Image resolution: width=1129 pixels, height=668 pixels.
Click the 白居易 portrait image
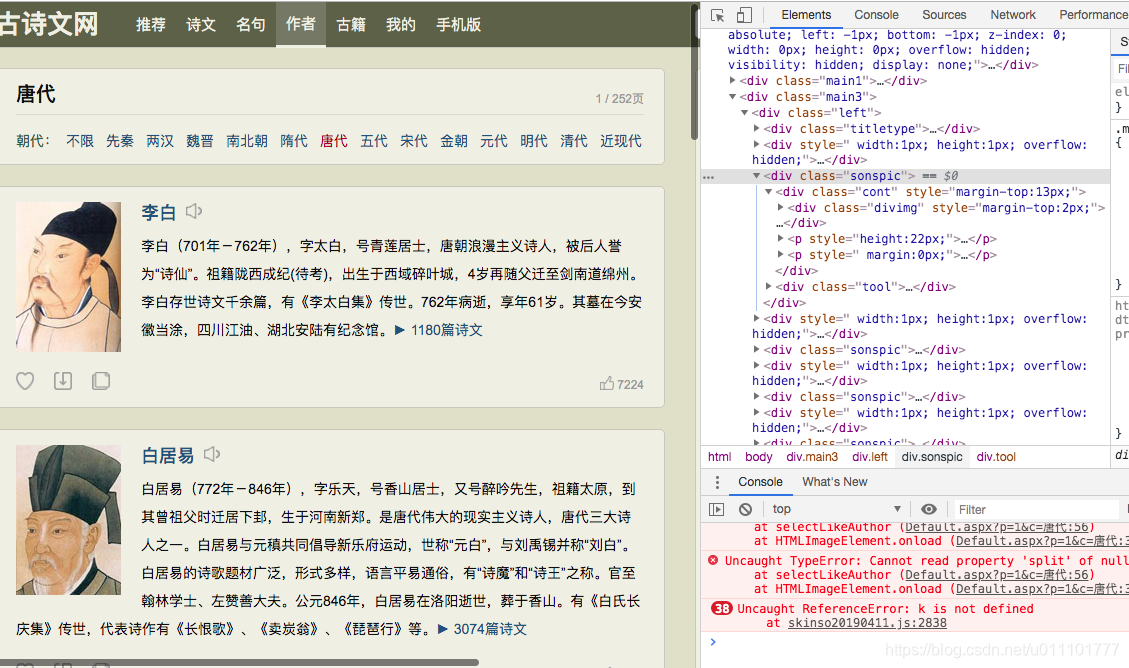[x=68, y=520]
